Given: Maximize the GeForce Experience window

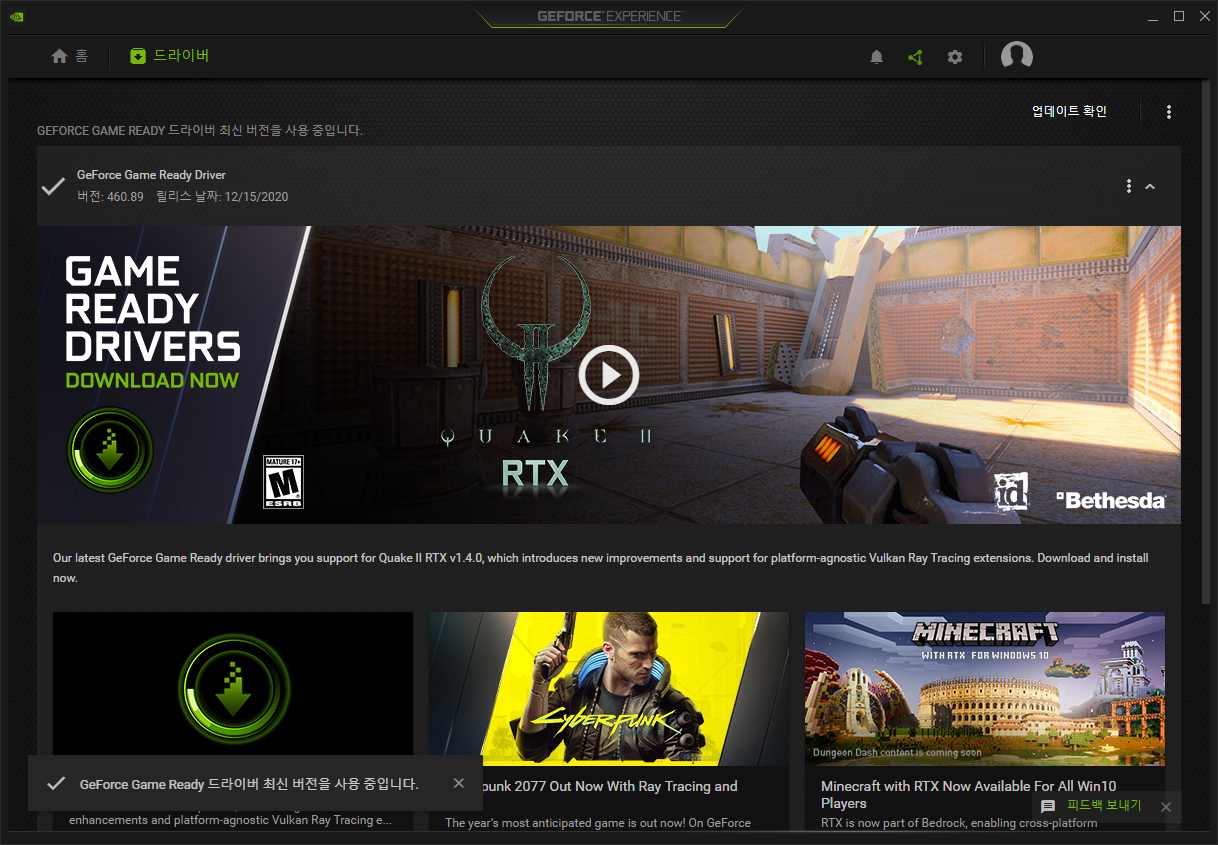Looking at the screenshot, I should point(1179,16).
